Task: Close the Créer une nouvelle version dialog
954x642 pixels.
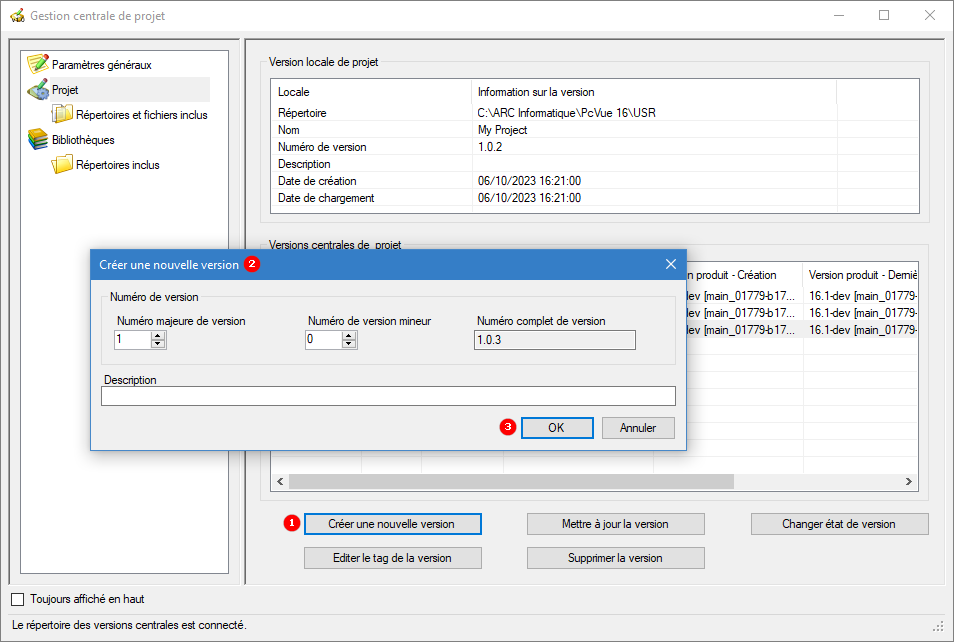Action: tap(670, 264)
